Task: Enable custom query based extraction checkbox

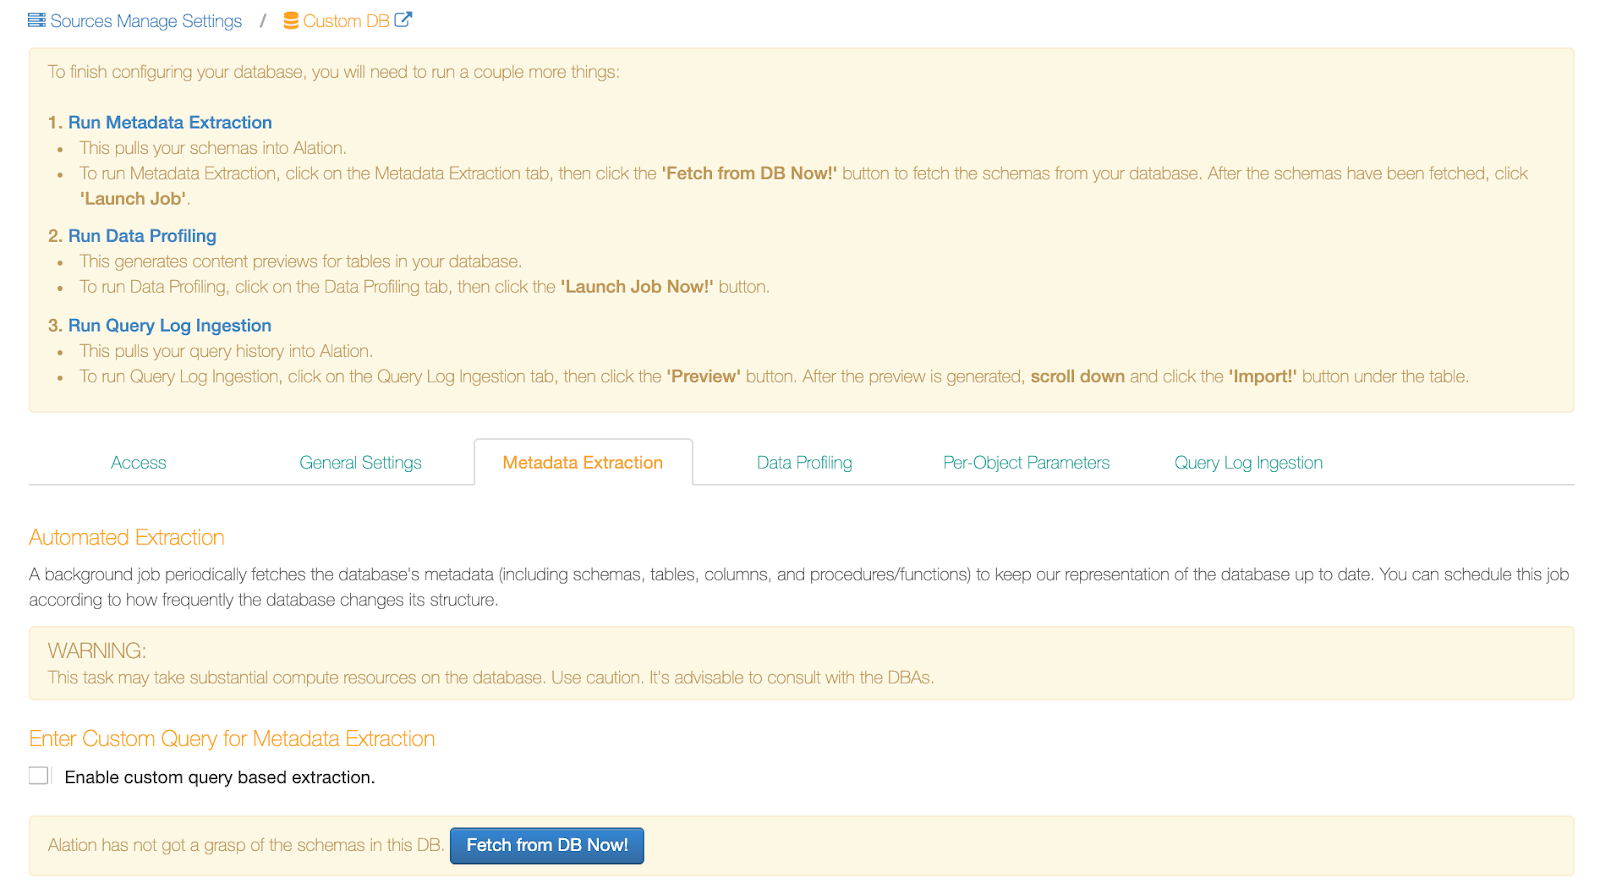Action: click(39, 776)
